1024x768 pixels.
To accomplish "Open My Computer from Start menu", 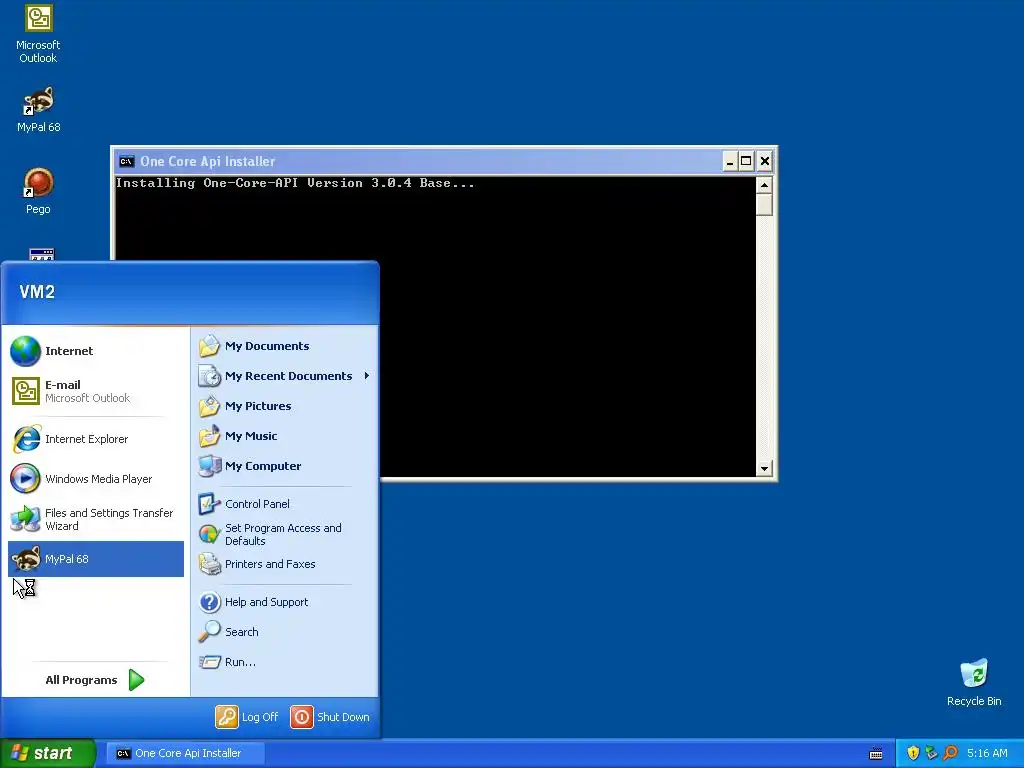I will [284, 466].
